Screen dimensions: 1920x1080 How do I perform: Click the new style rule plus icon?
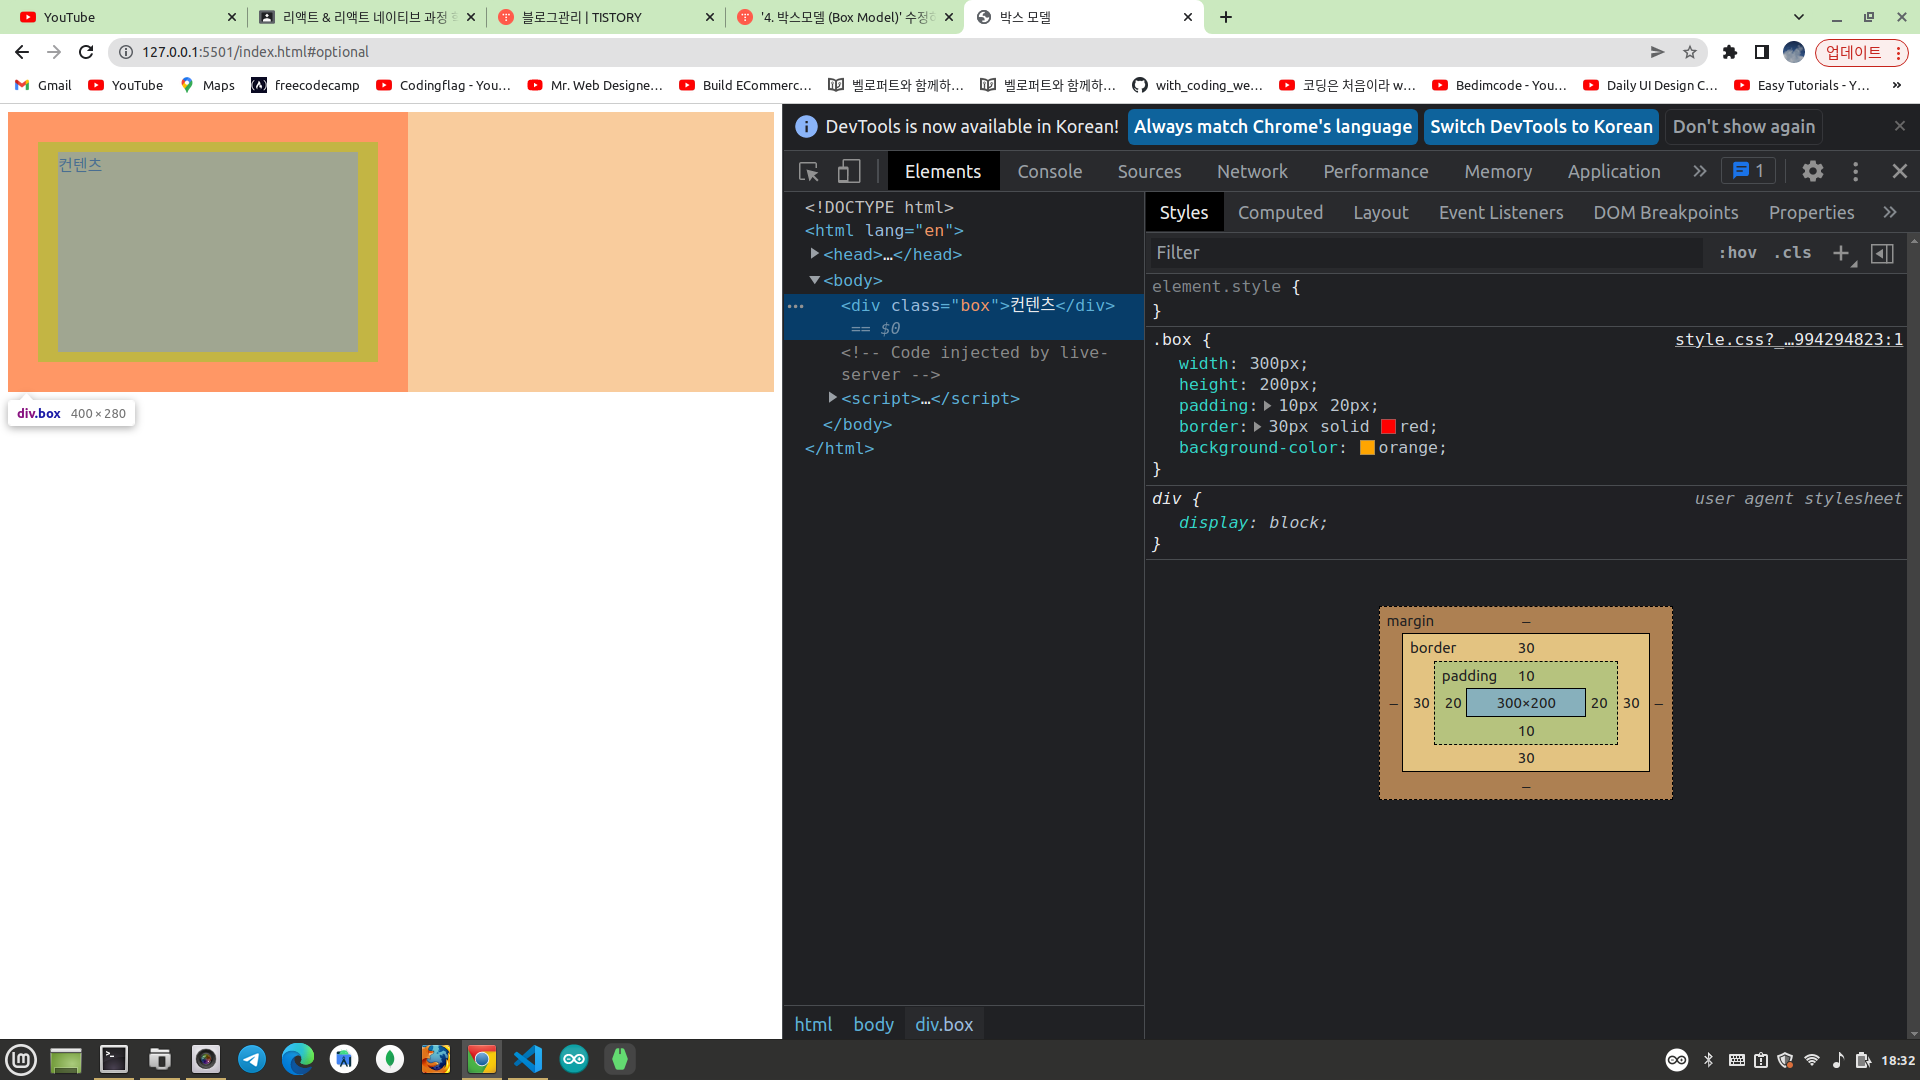point(1840,253)
